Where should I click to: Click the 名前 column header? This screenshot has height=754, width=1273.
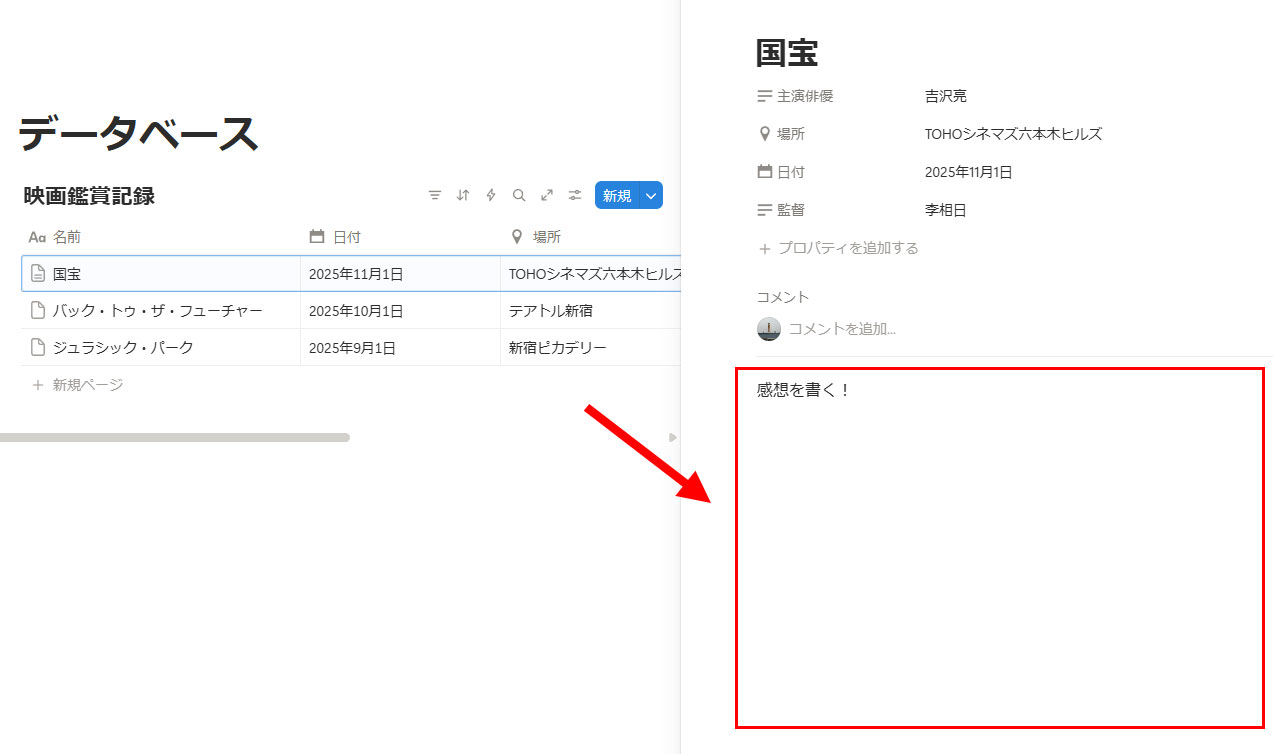(67, 237)
